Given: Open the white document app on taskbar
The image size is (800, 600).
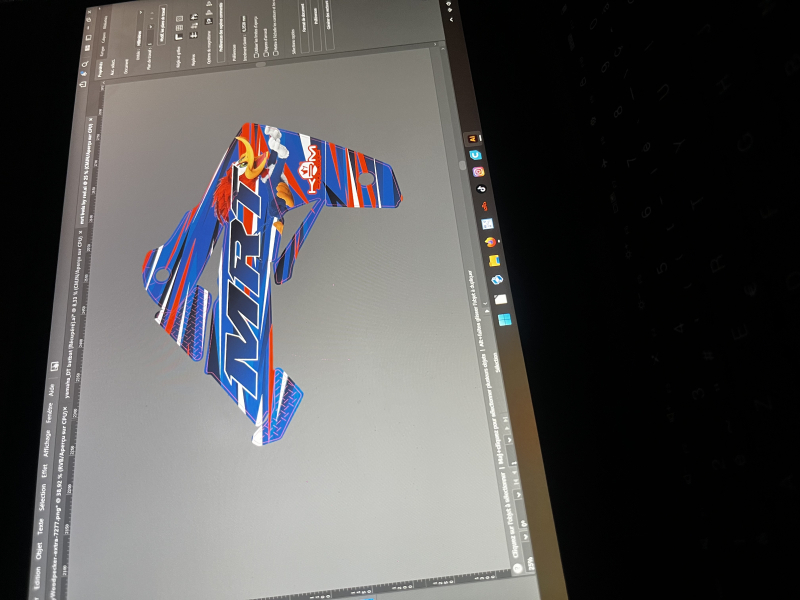Looking at the screenshot, I should [501, 299].
